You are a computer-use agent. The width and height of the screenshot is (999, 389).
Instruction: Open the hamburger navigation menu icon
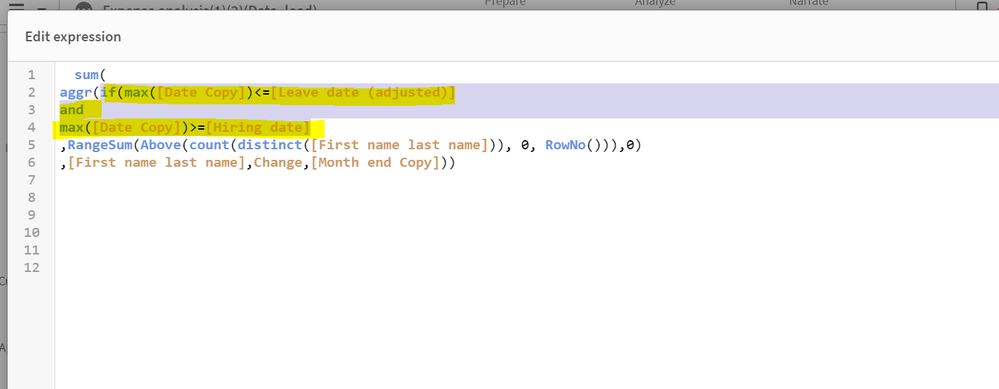click(x=17, y=5)
